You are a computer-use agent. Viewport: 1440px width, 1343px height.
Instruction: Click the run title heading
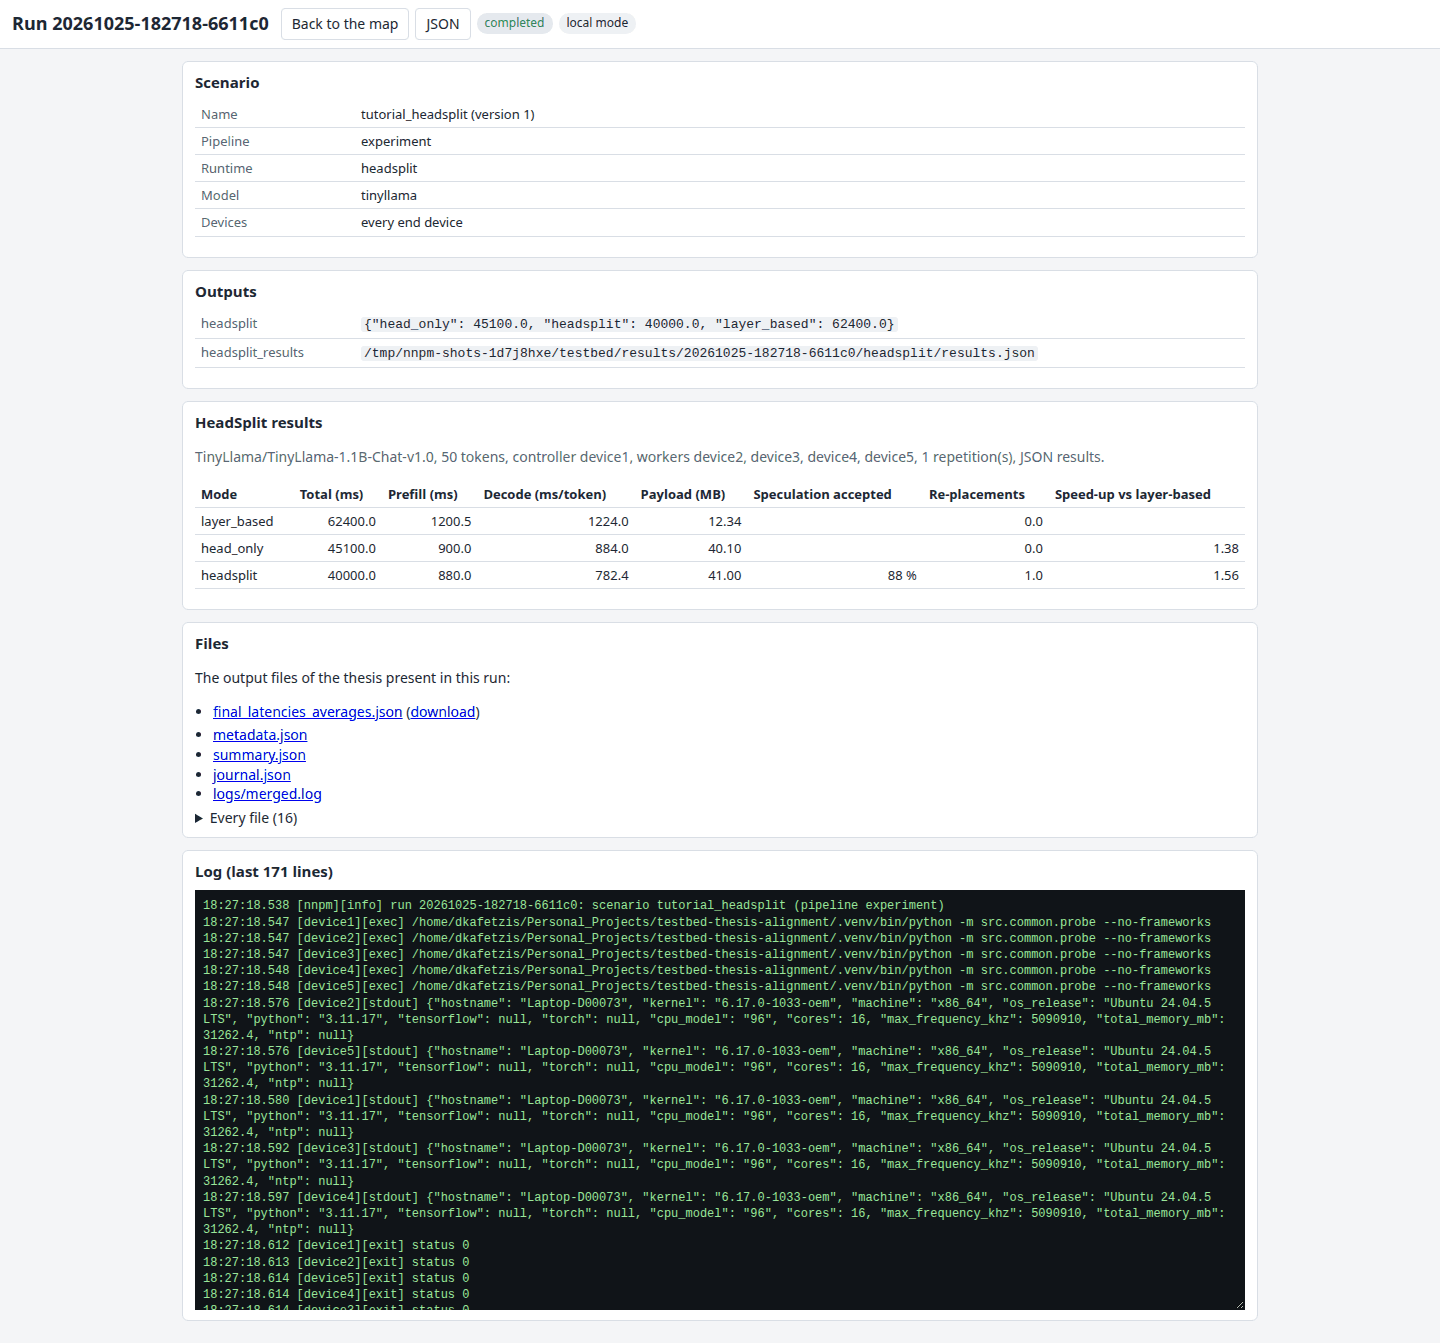[141, 24]
